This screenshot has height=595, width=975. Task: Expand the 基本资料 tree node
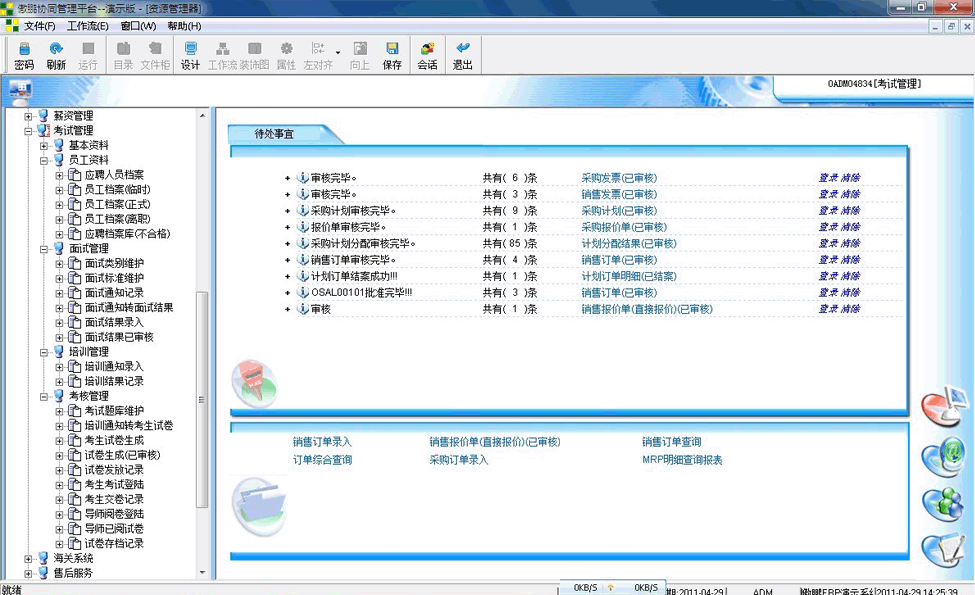point(45,146)
